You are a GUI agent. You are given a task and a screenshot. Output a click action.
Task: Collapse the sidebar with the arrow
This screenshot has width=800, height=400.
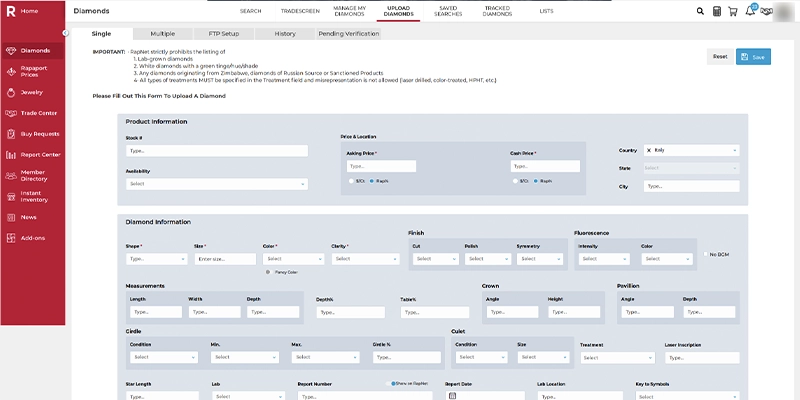[x=65, y=33]
